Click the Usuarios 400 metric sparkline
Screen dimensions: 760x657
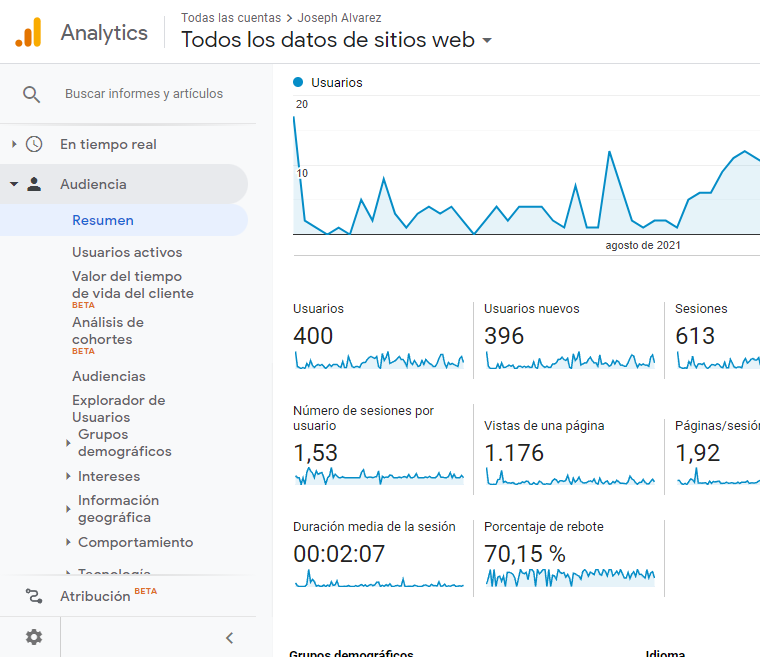pos(379,361)
